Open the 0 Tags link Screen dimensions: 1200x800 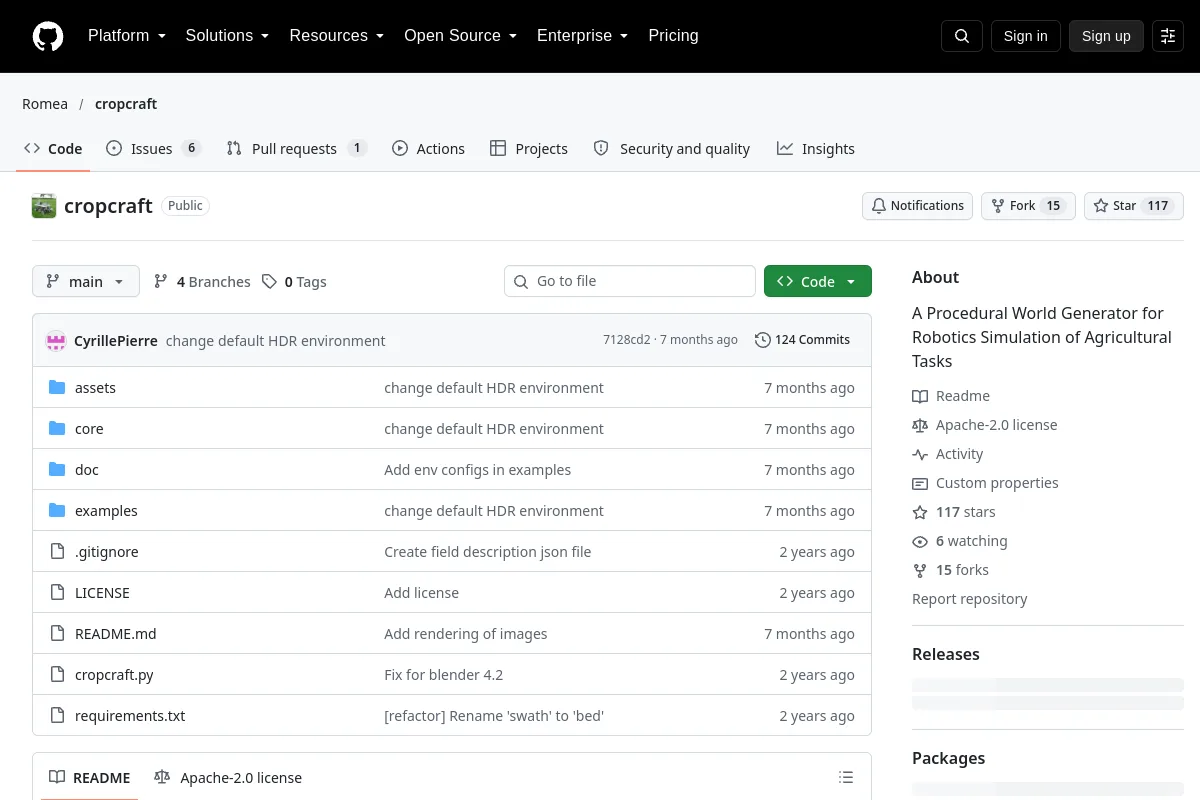click(294, 282)
